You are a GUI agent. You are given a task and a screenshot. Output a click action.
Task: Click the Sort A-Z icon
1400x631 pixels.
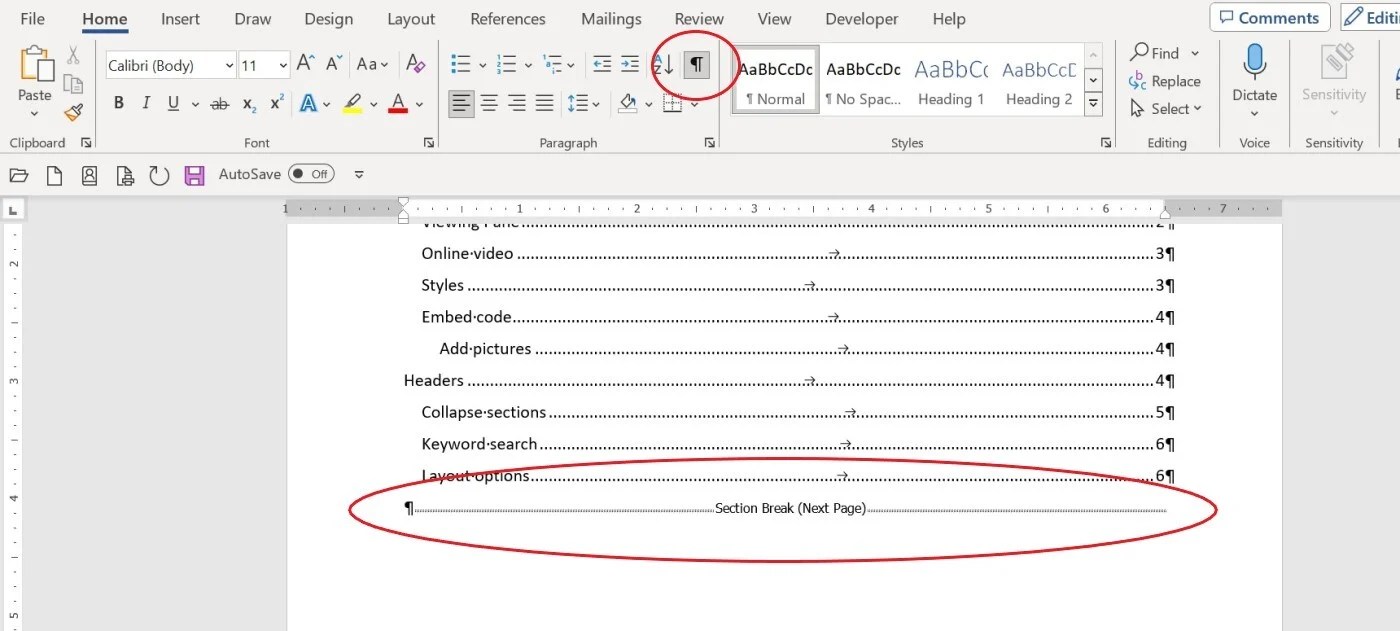[x=663, y=65]
